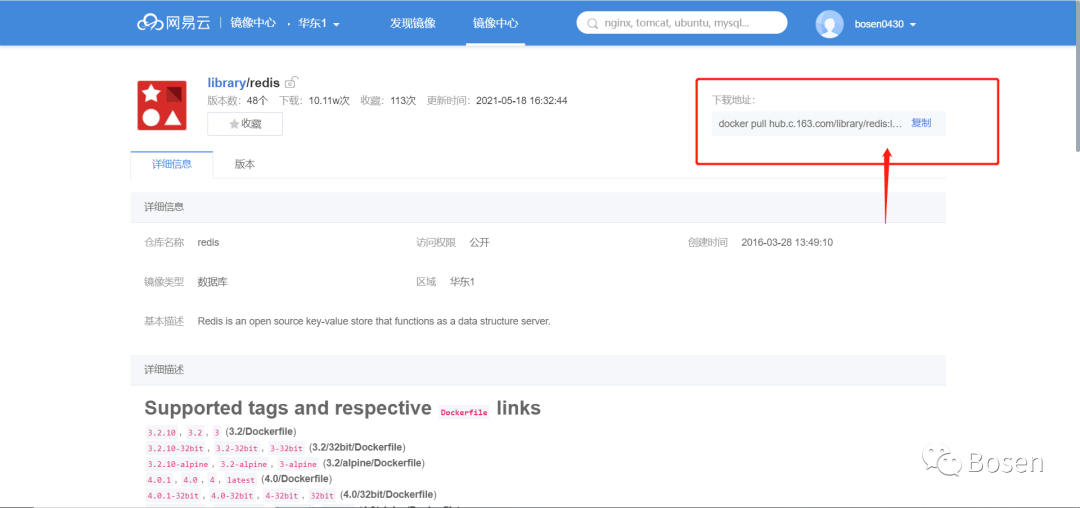
Task: Click the 公开 access permission value
Action: pyautogui.click(x=479, y=242)
